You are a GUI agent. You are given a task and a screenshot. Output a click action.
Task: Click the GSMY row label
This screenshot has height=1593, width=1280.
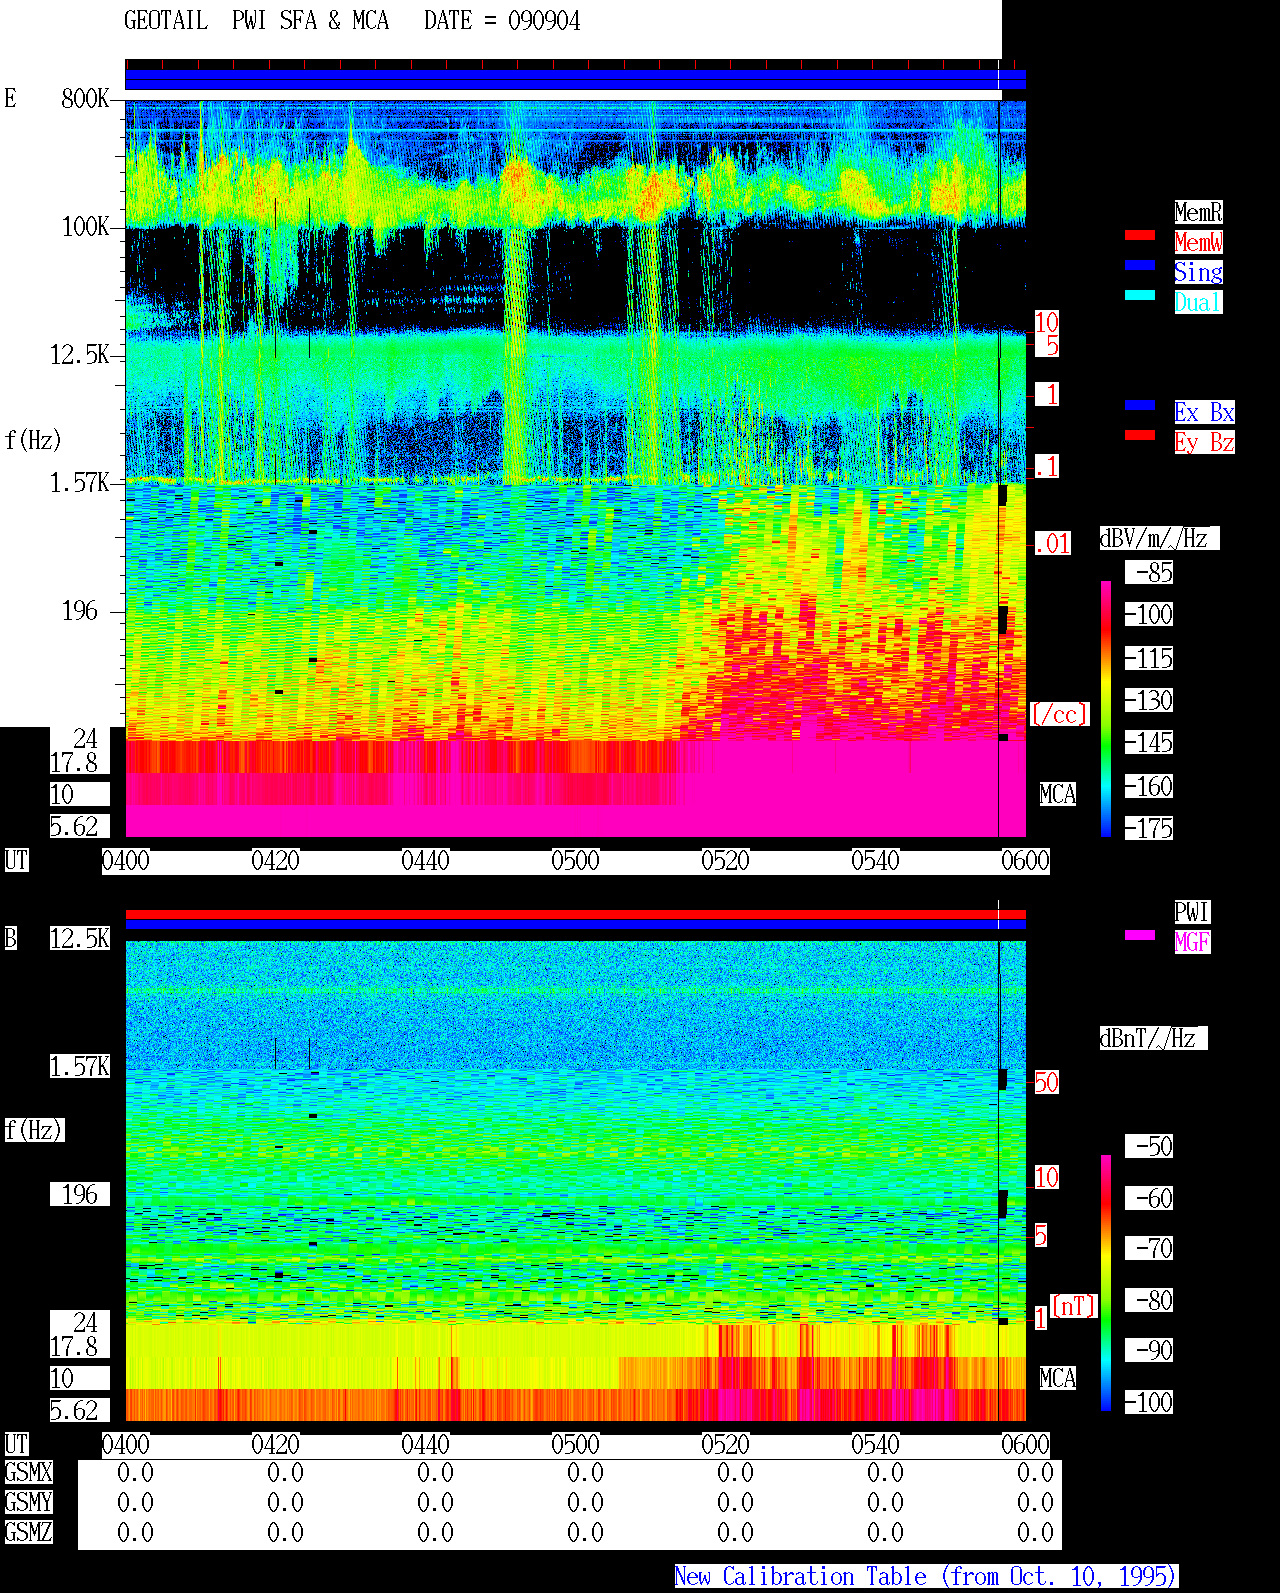pyautogui.click(x=28, y=1503)
